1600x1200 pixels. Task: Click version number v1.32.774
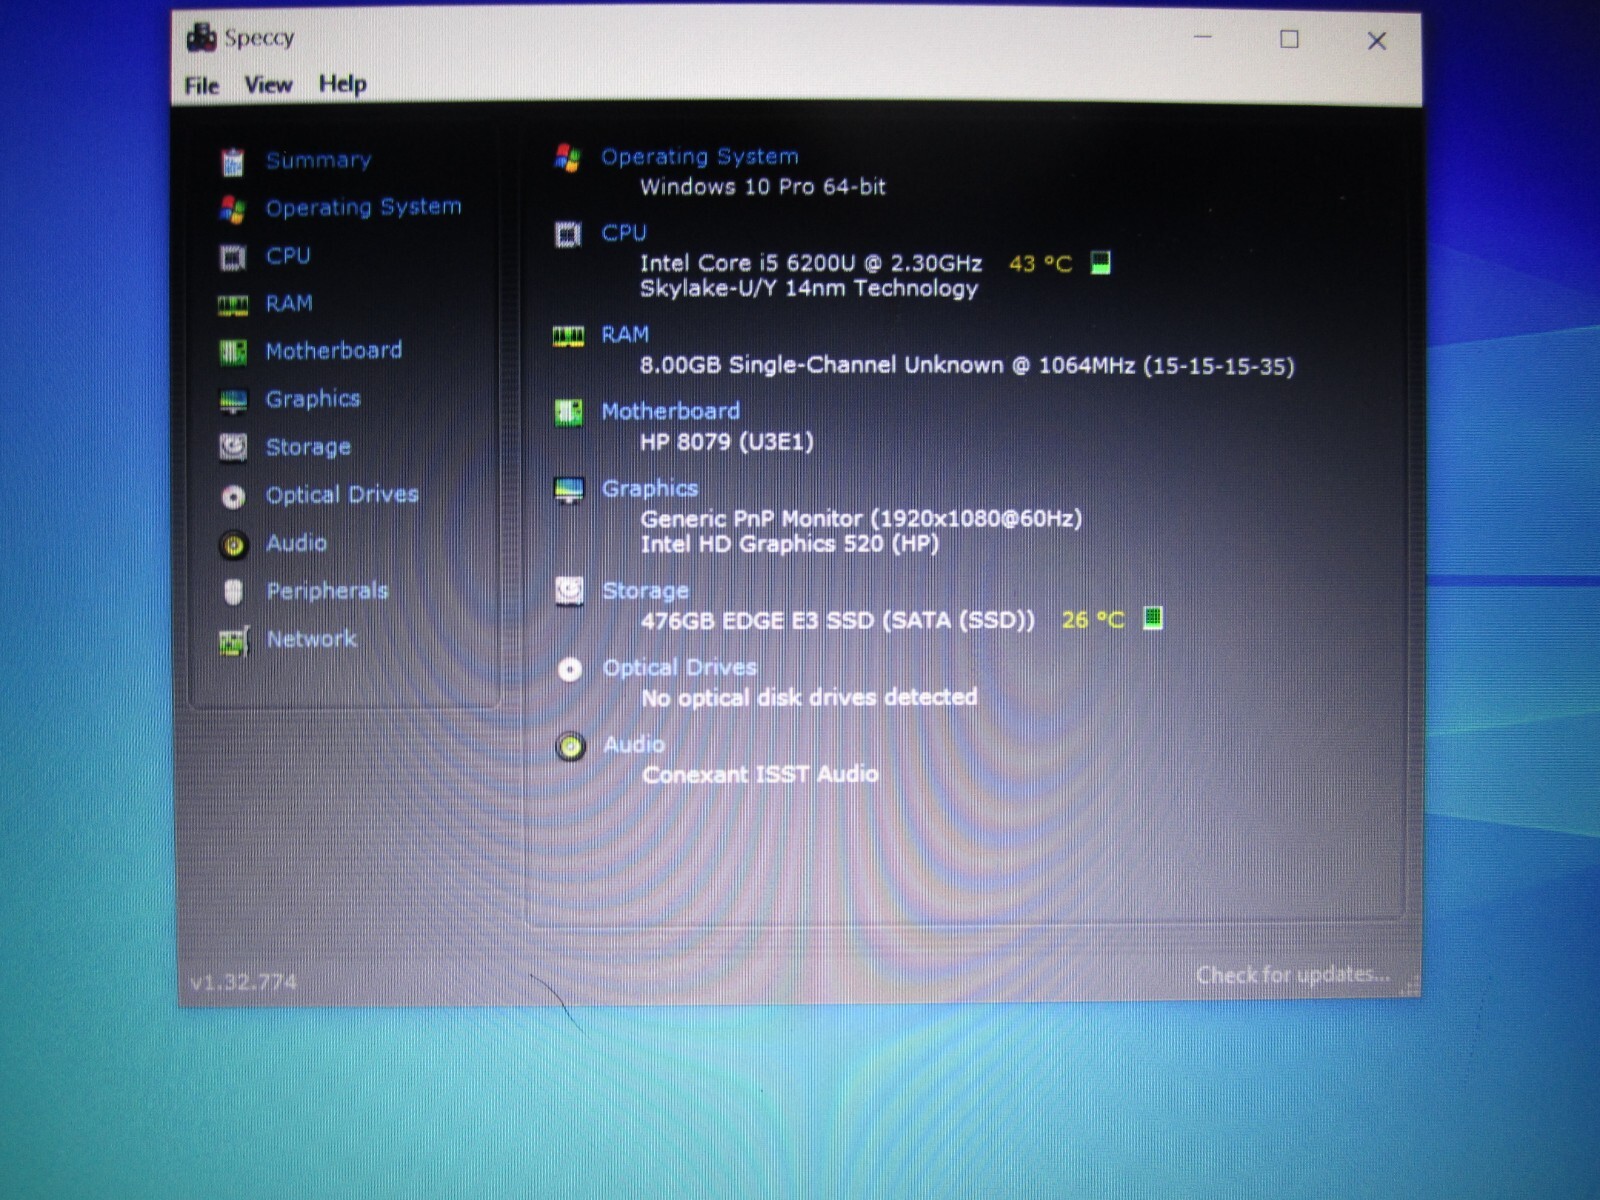point(243,982)
